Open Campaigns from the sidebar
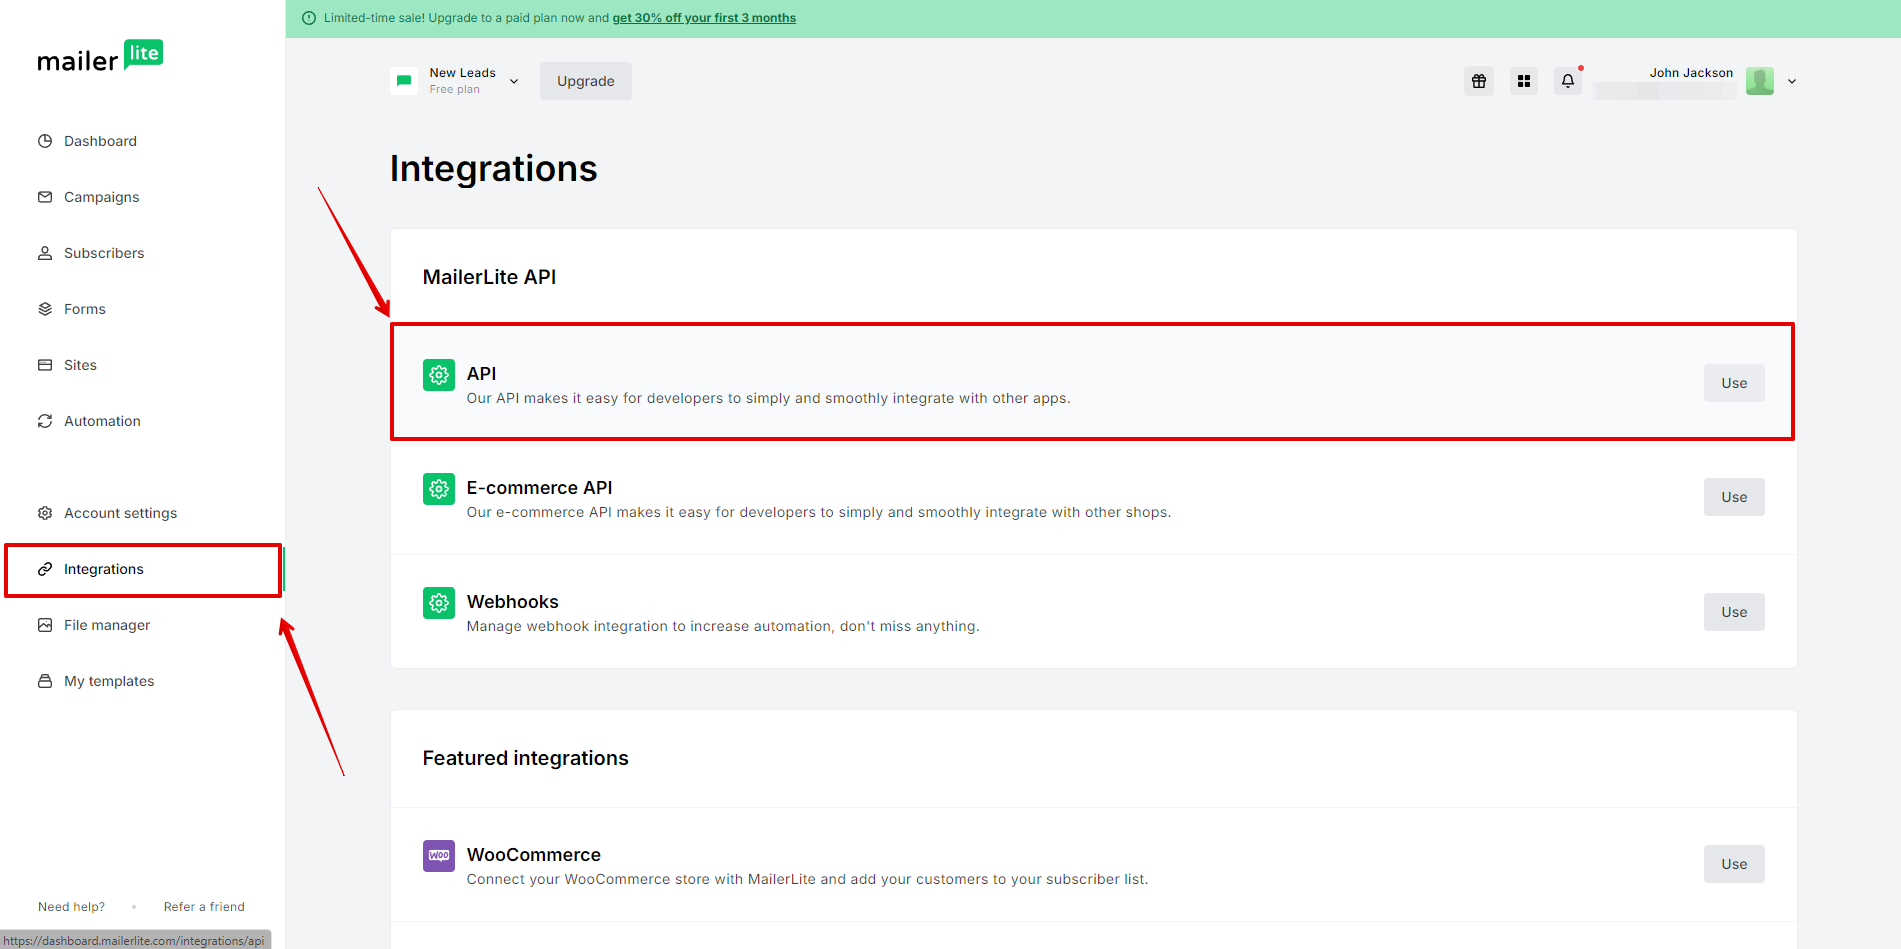The height and width of the screenshot is (949, 1901). pyautogui.click(x=102, y=197)
